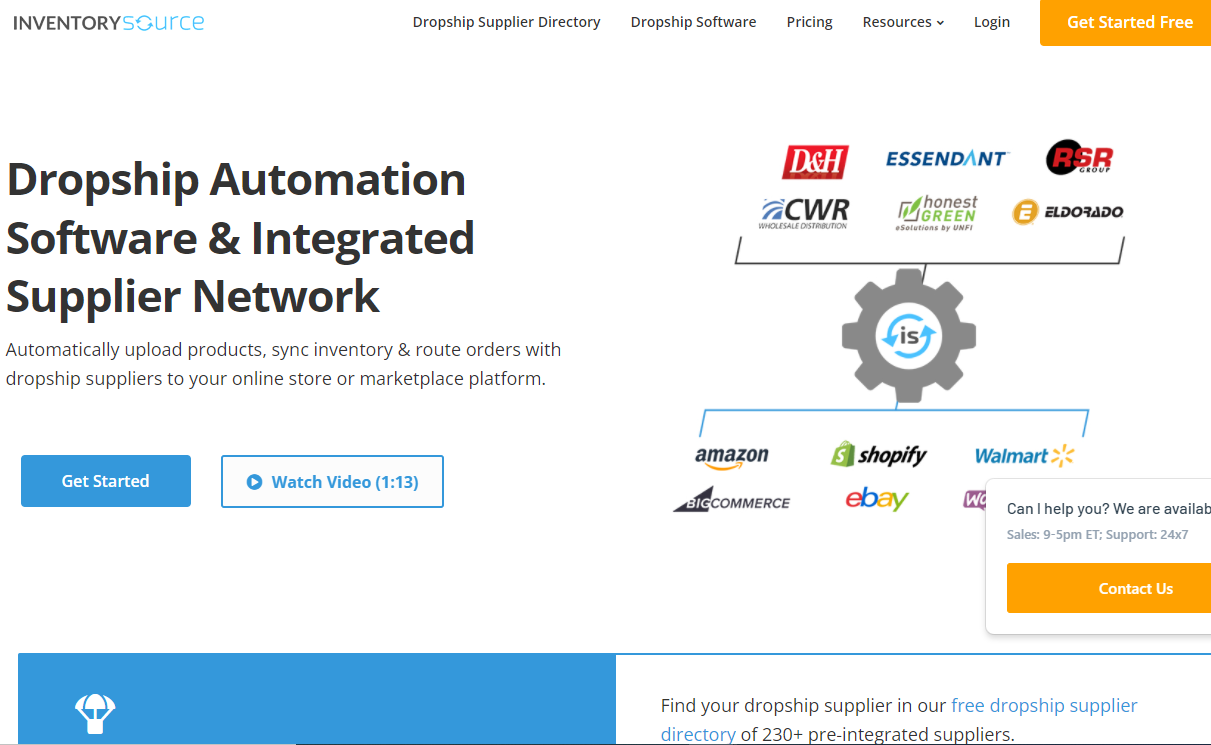Click the D&H supplier logo

(815, 161)
